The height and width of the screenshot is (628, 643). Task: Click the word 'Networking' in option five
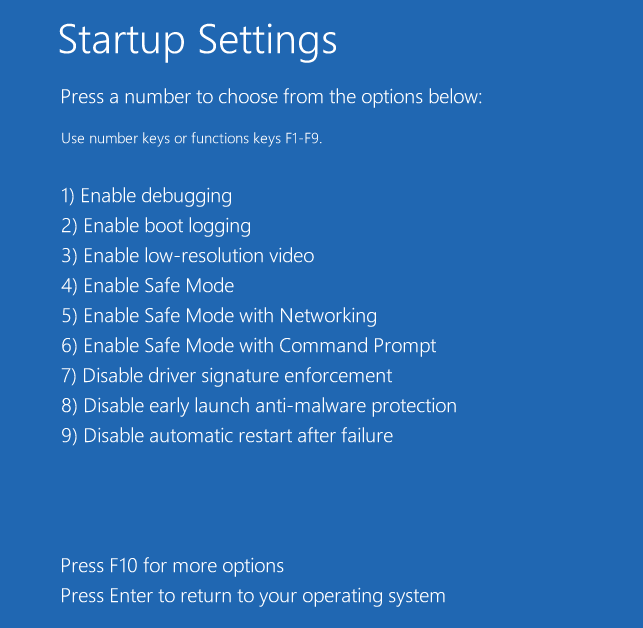coord(328,316)
